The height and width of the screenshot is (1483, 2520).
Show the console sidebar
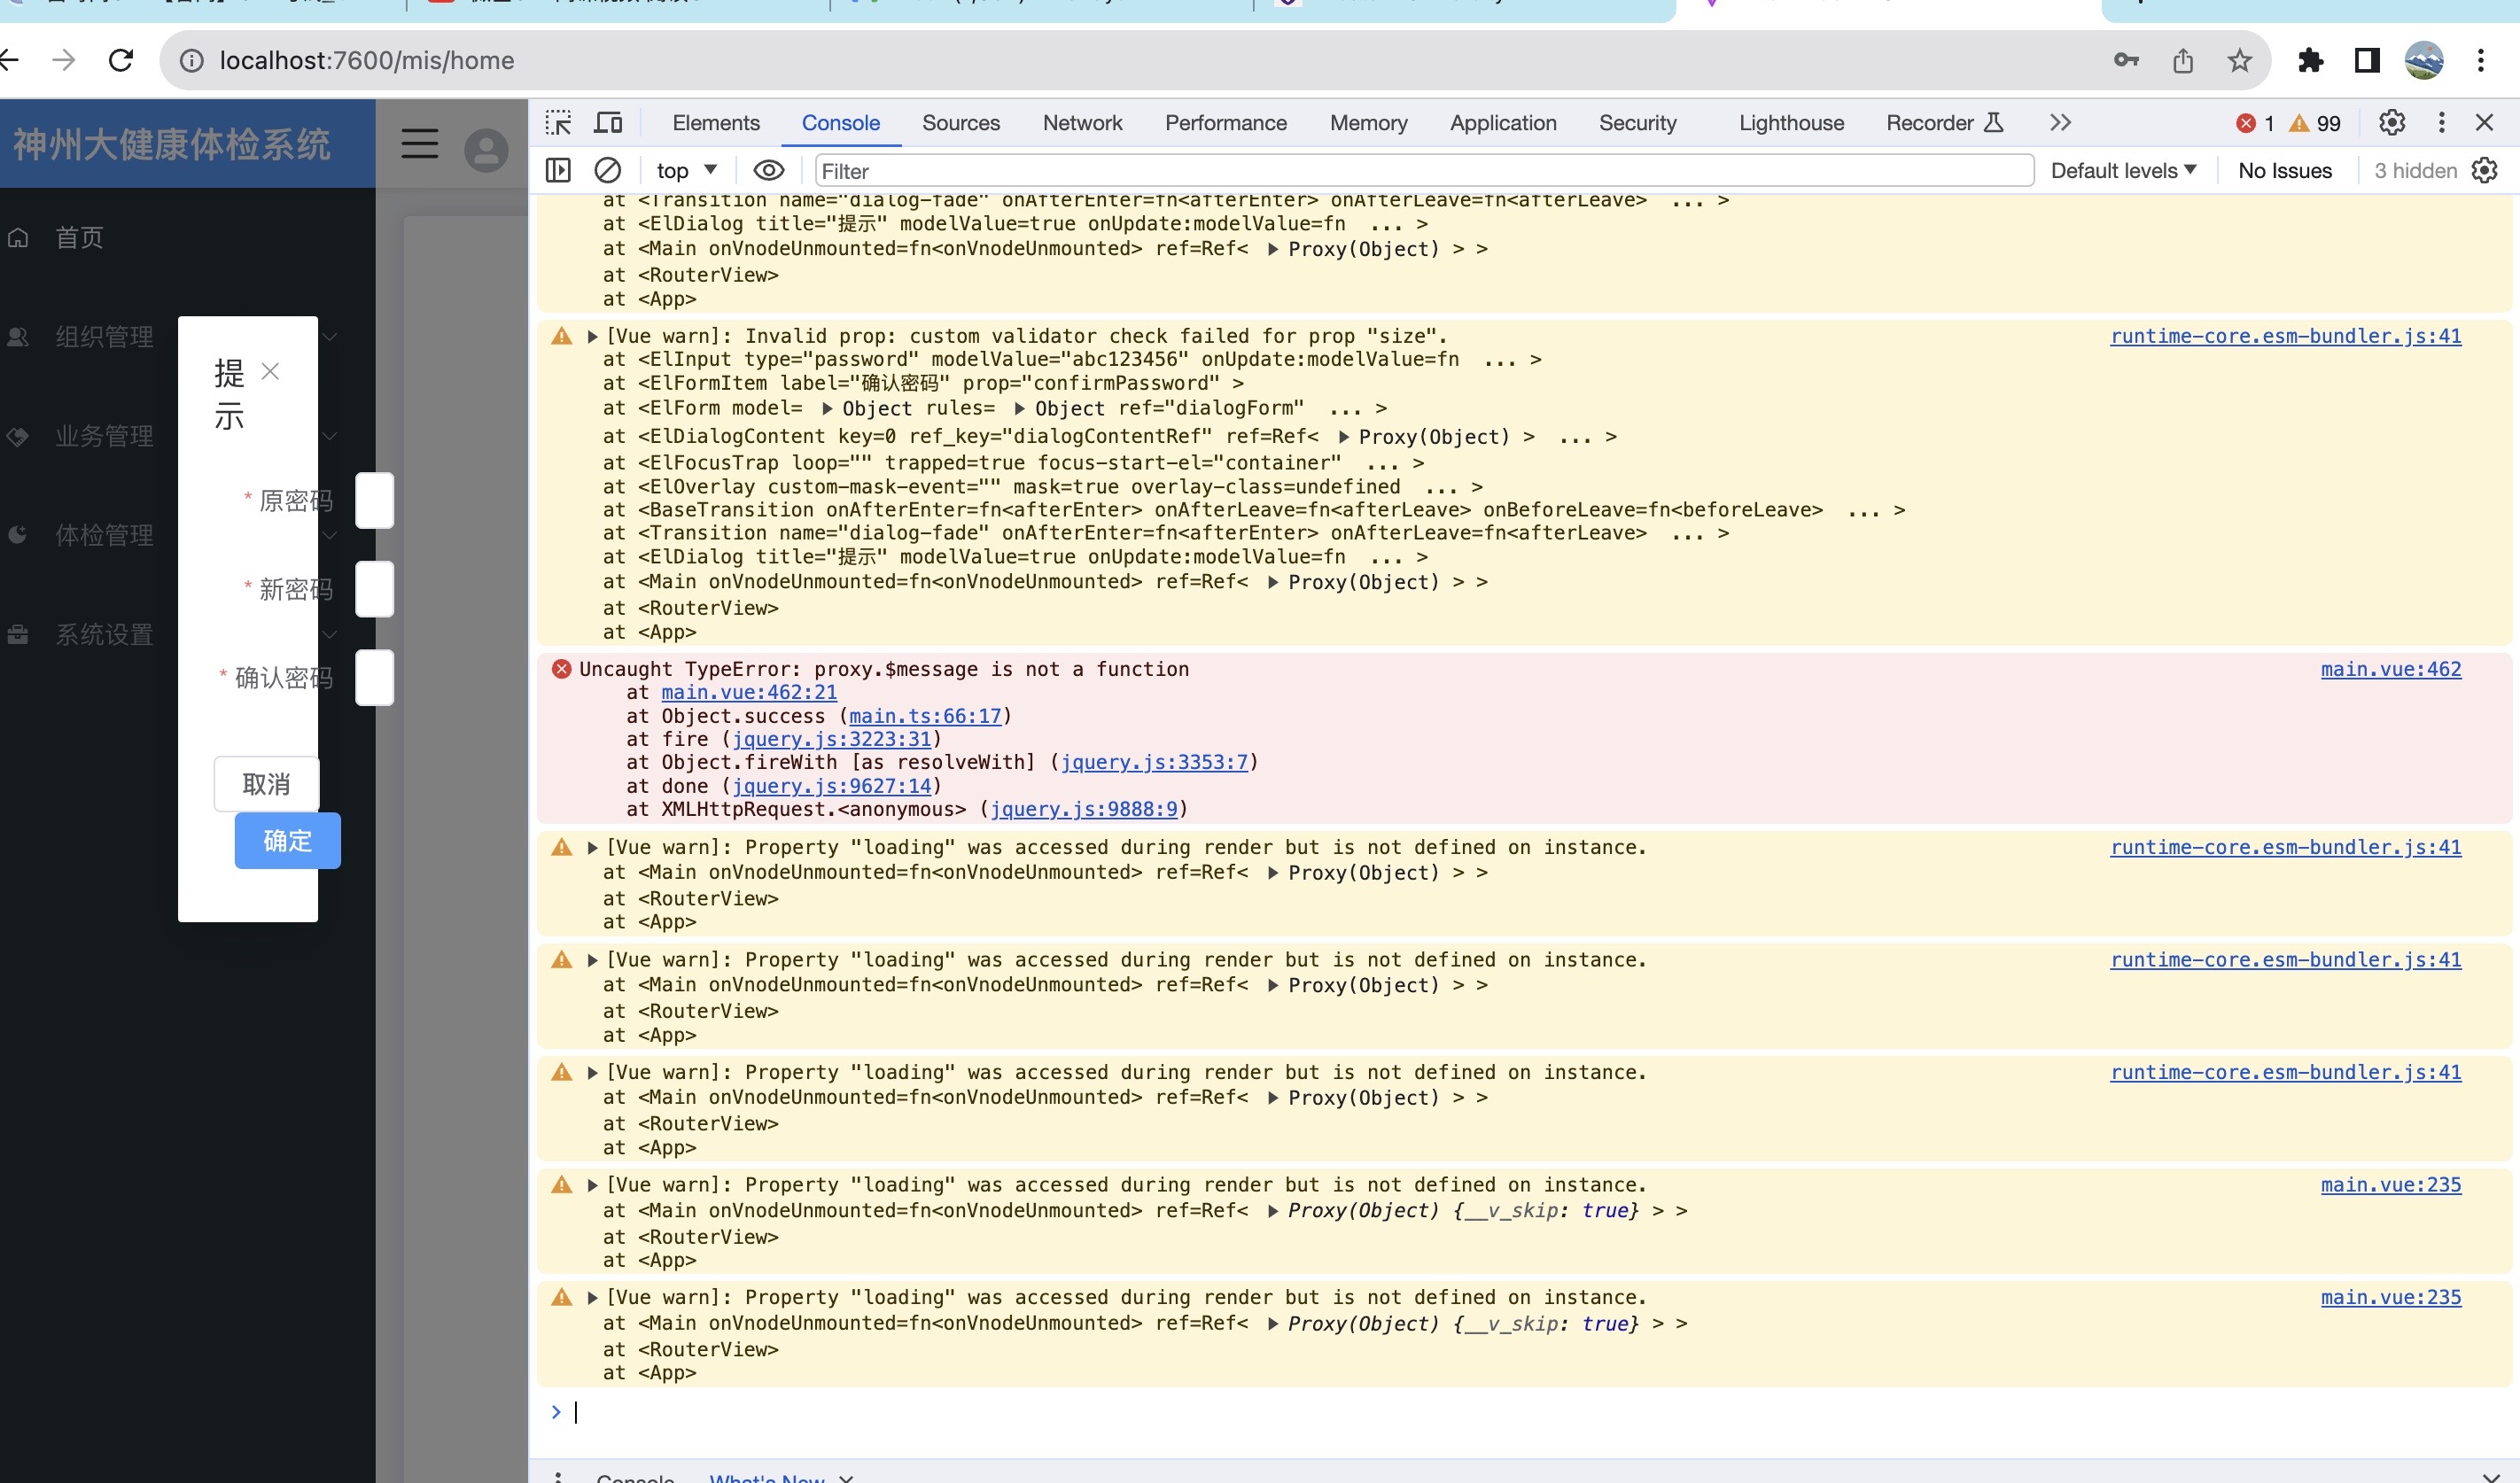click(x=558, y=171)
